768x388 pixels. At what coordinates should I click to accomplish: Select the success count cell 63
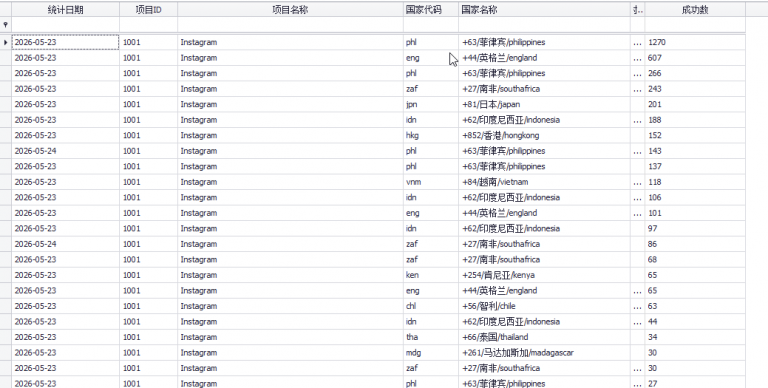[695, 306]
